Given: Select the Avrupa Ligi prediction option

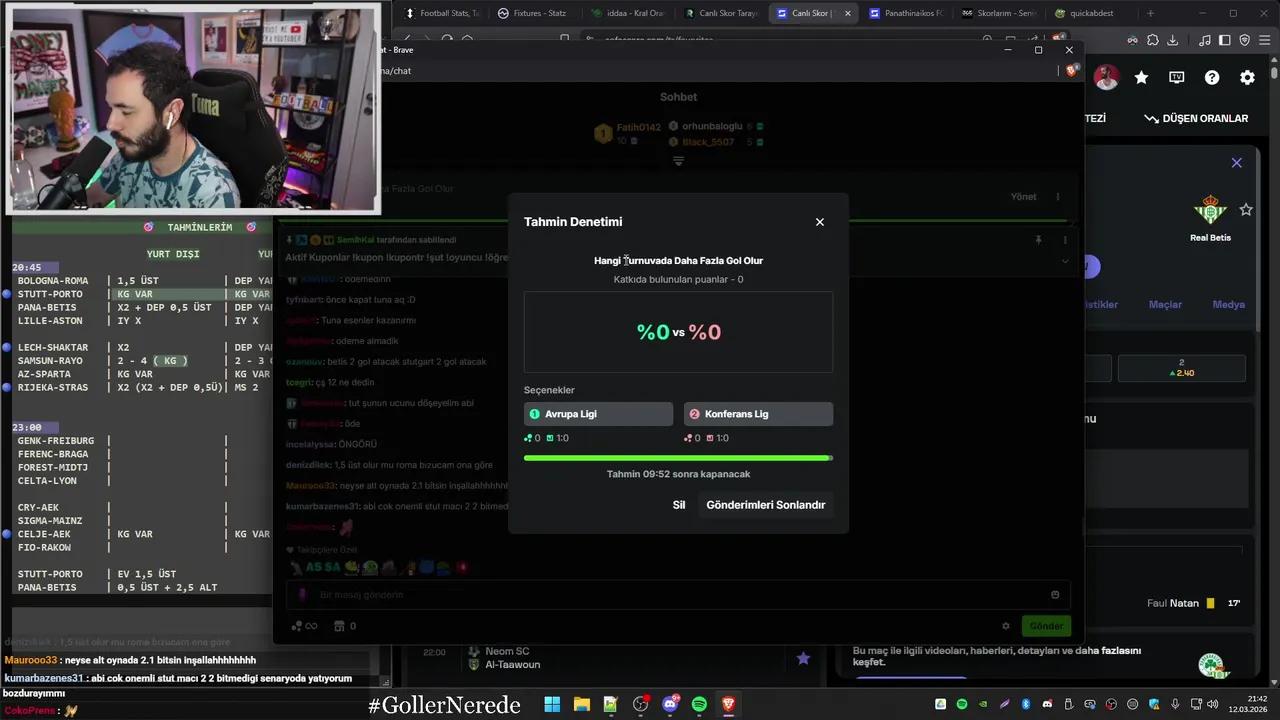Looking at the screenshot, I should tap(598, 414).
